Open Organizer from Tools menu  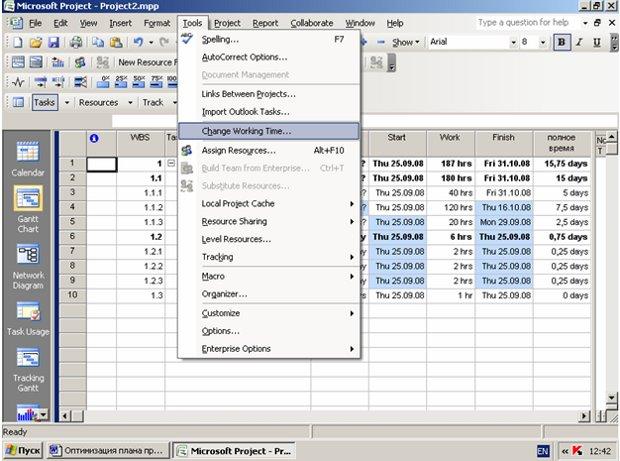269,294
